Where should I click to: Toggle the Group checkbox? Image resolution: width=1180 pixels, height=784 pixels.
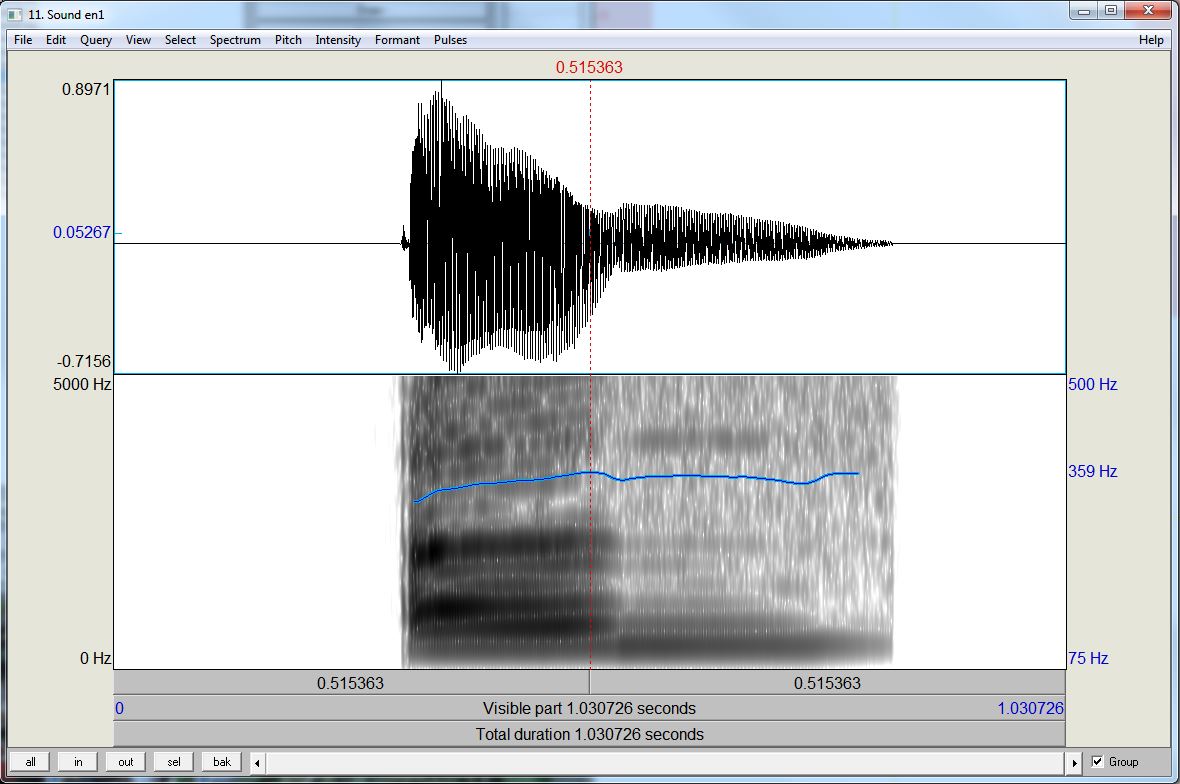pos(1097,761)
